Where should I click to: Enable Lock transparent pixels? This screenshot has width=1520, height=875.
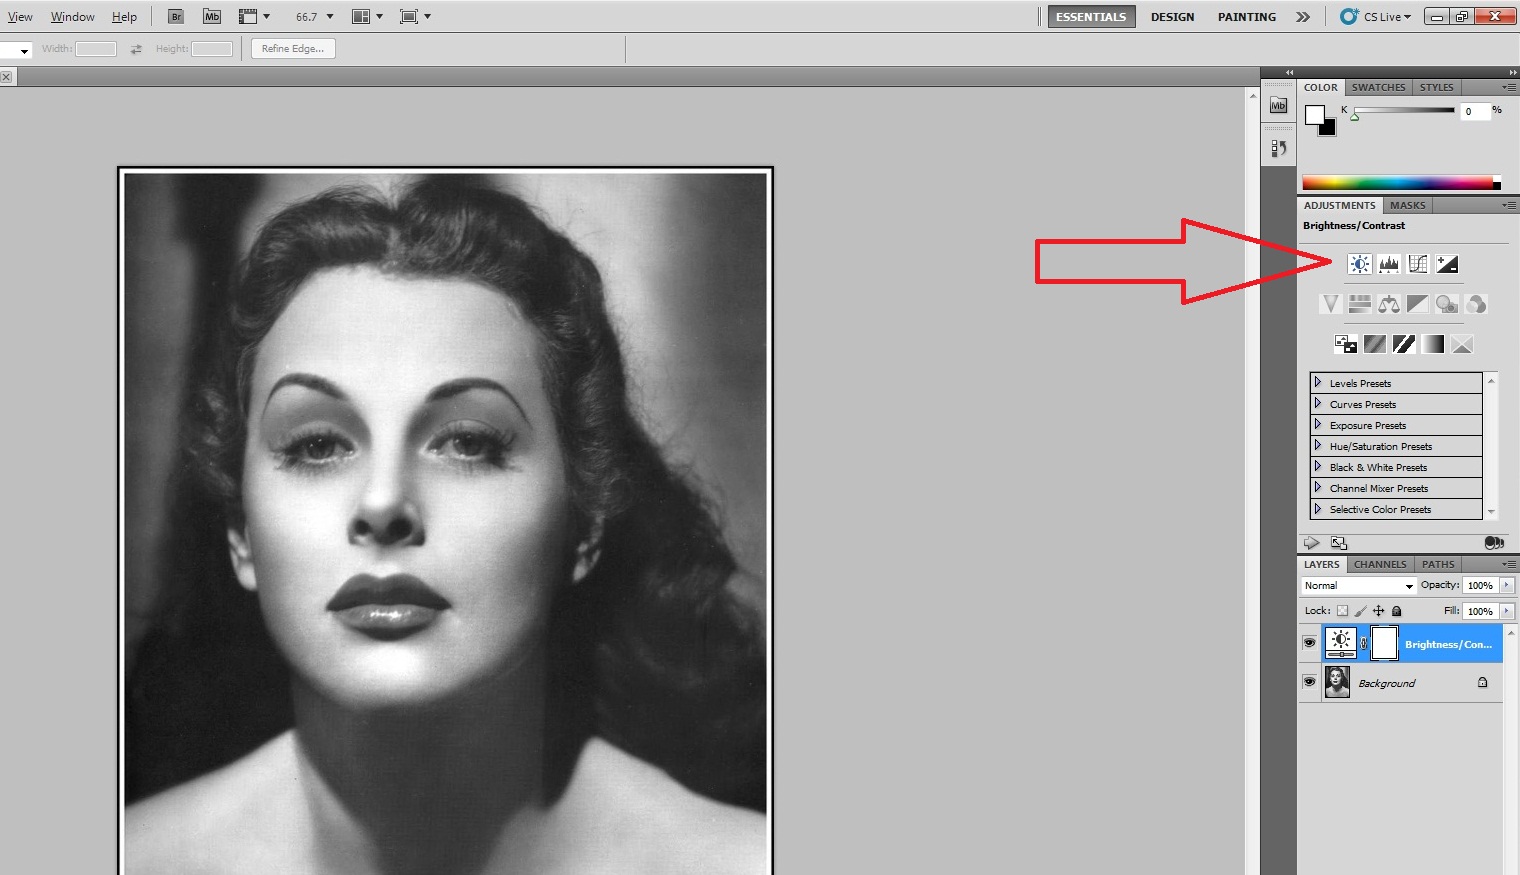pos(1341,610)
